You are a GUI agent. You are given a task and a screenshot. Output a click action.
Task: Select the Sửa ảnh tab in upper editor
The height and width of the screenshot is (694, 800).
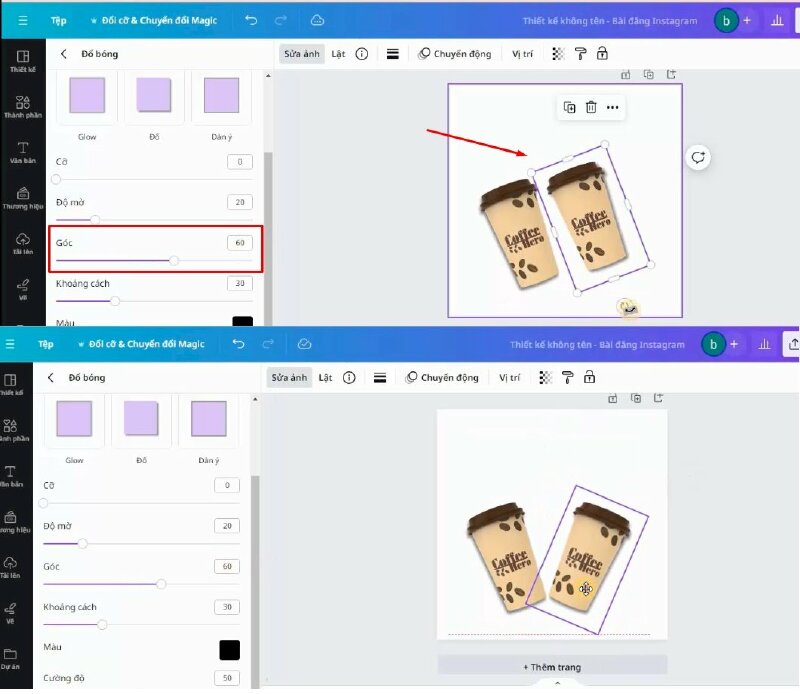pos(303,54)
